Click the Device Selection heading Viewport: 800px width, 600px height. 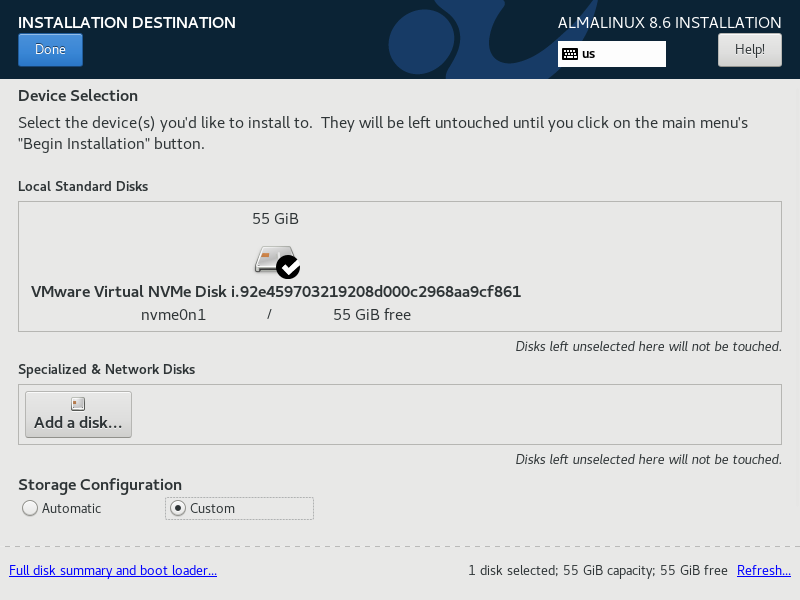(78, 96)
